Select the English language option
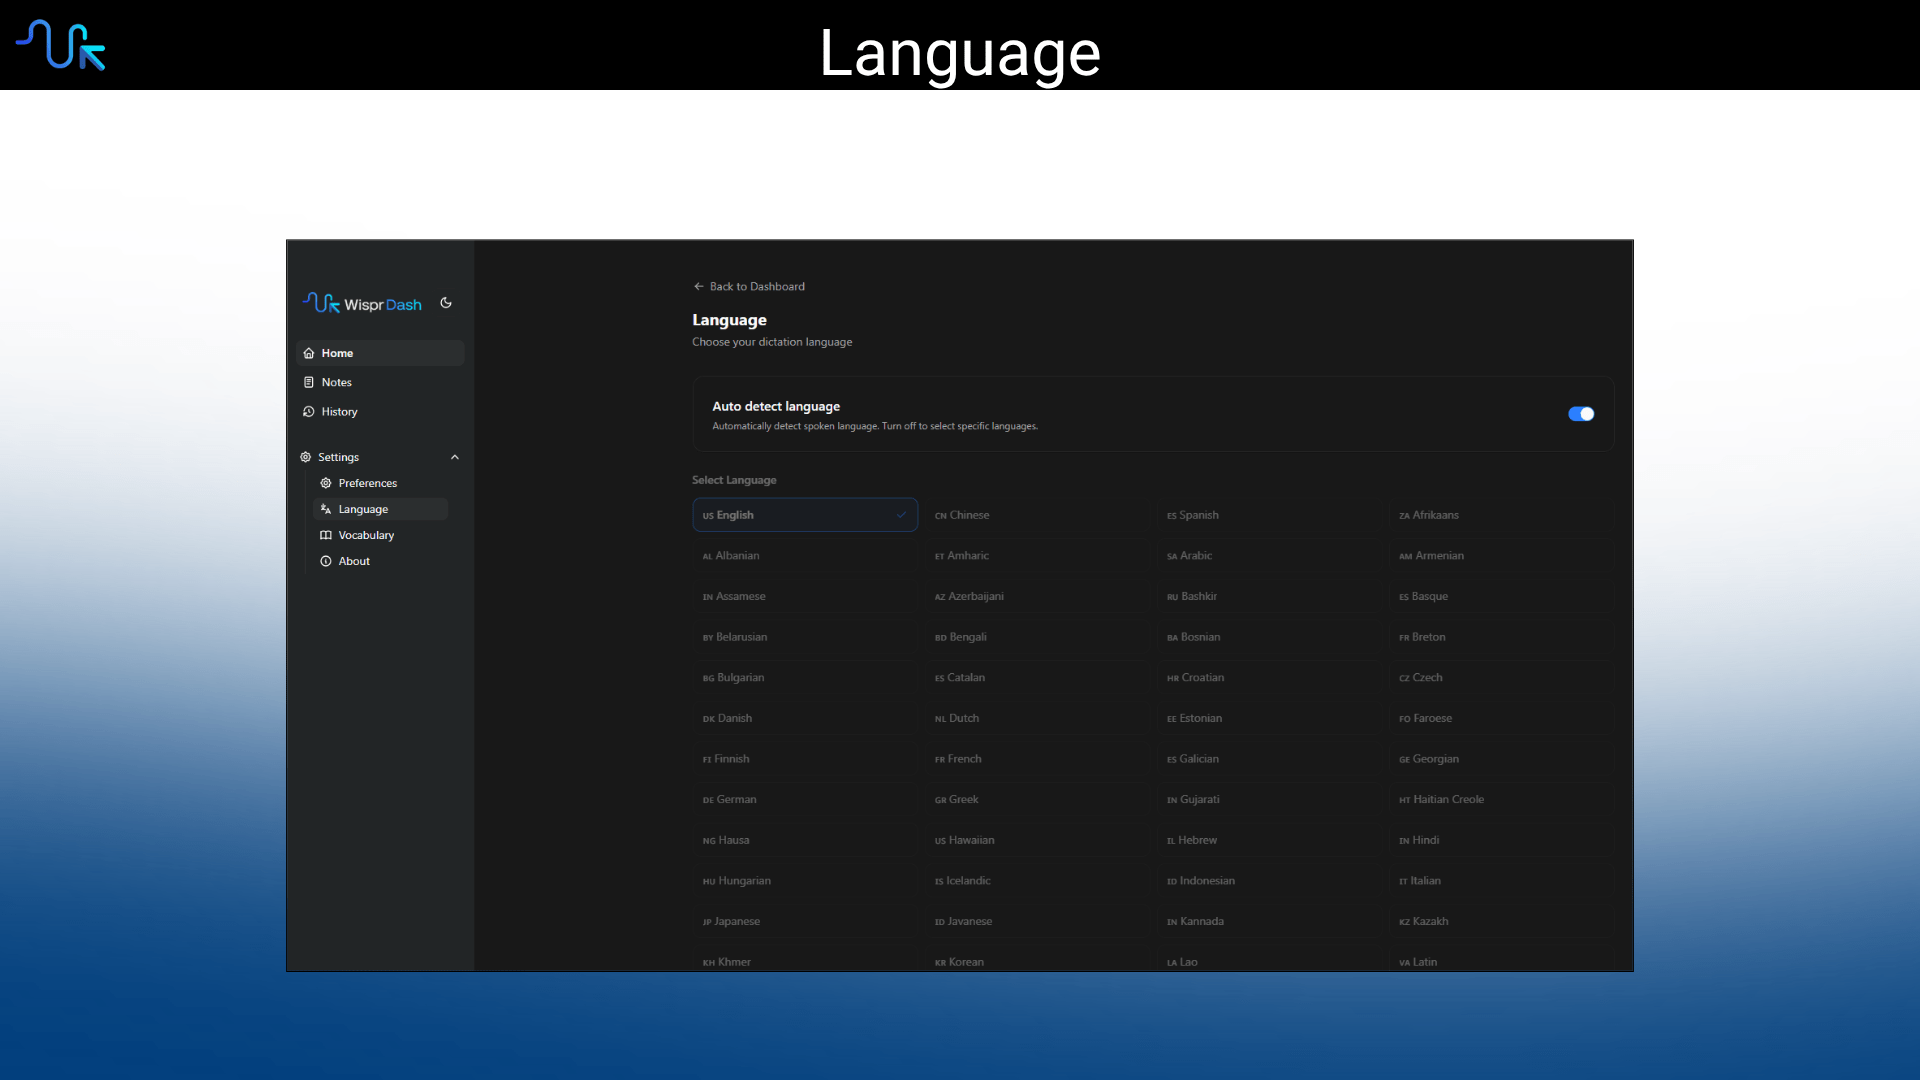This screenshot has height=1080, width=1920. 805,515
